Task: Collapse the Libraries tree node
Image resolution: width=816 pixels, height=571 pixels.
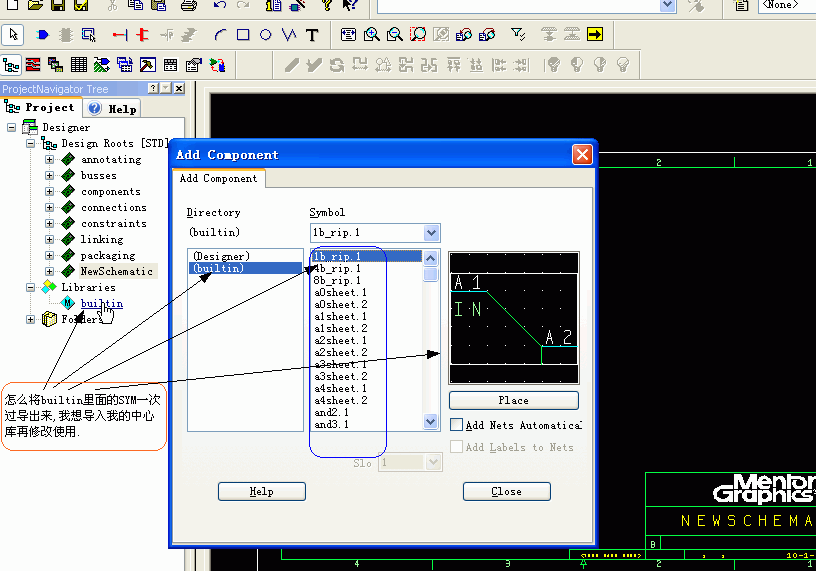Action: coord(31,287)
